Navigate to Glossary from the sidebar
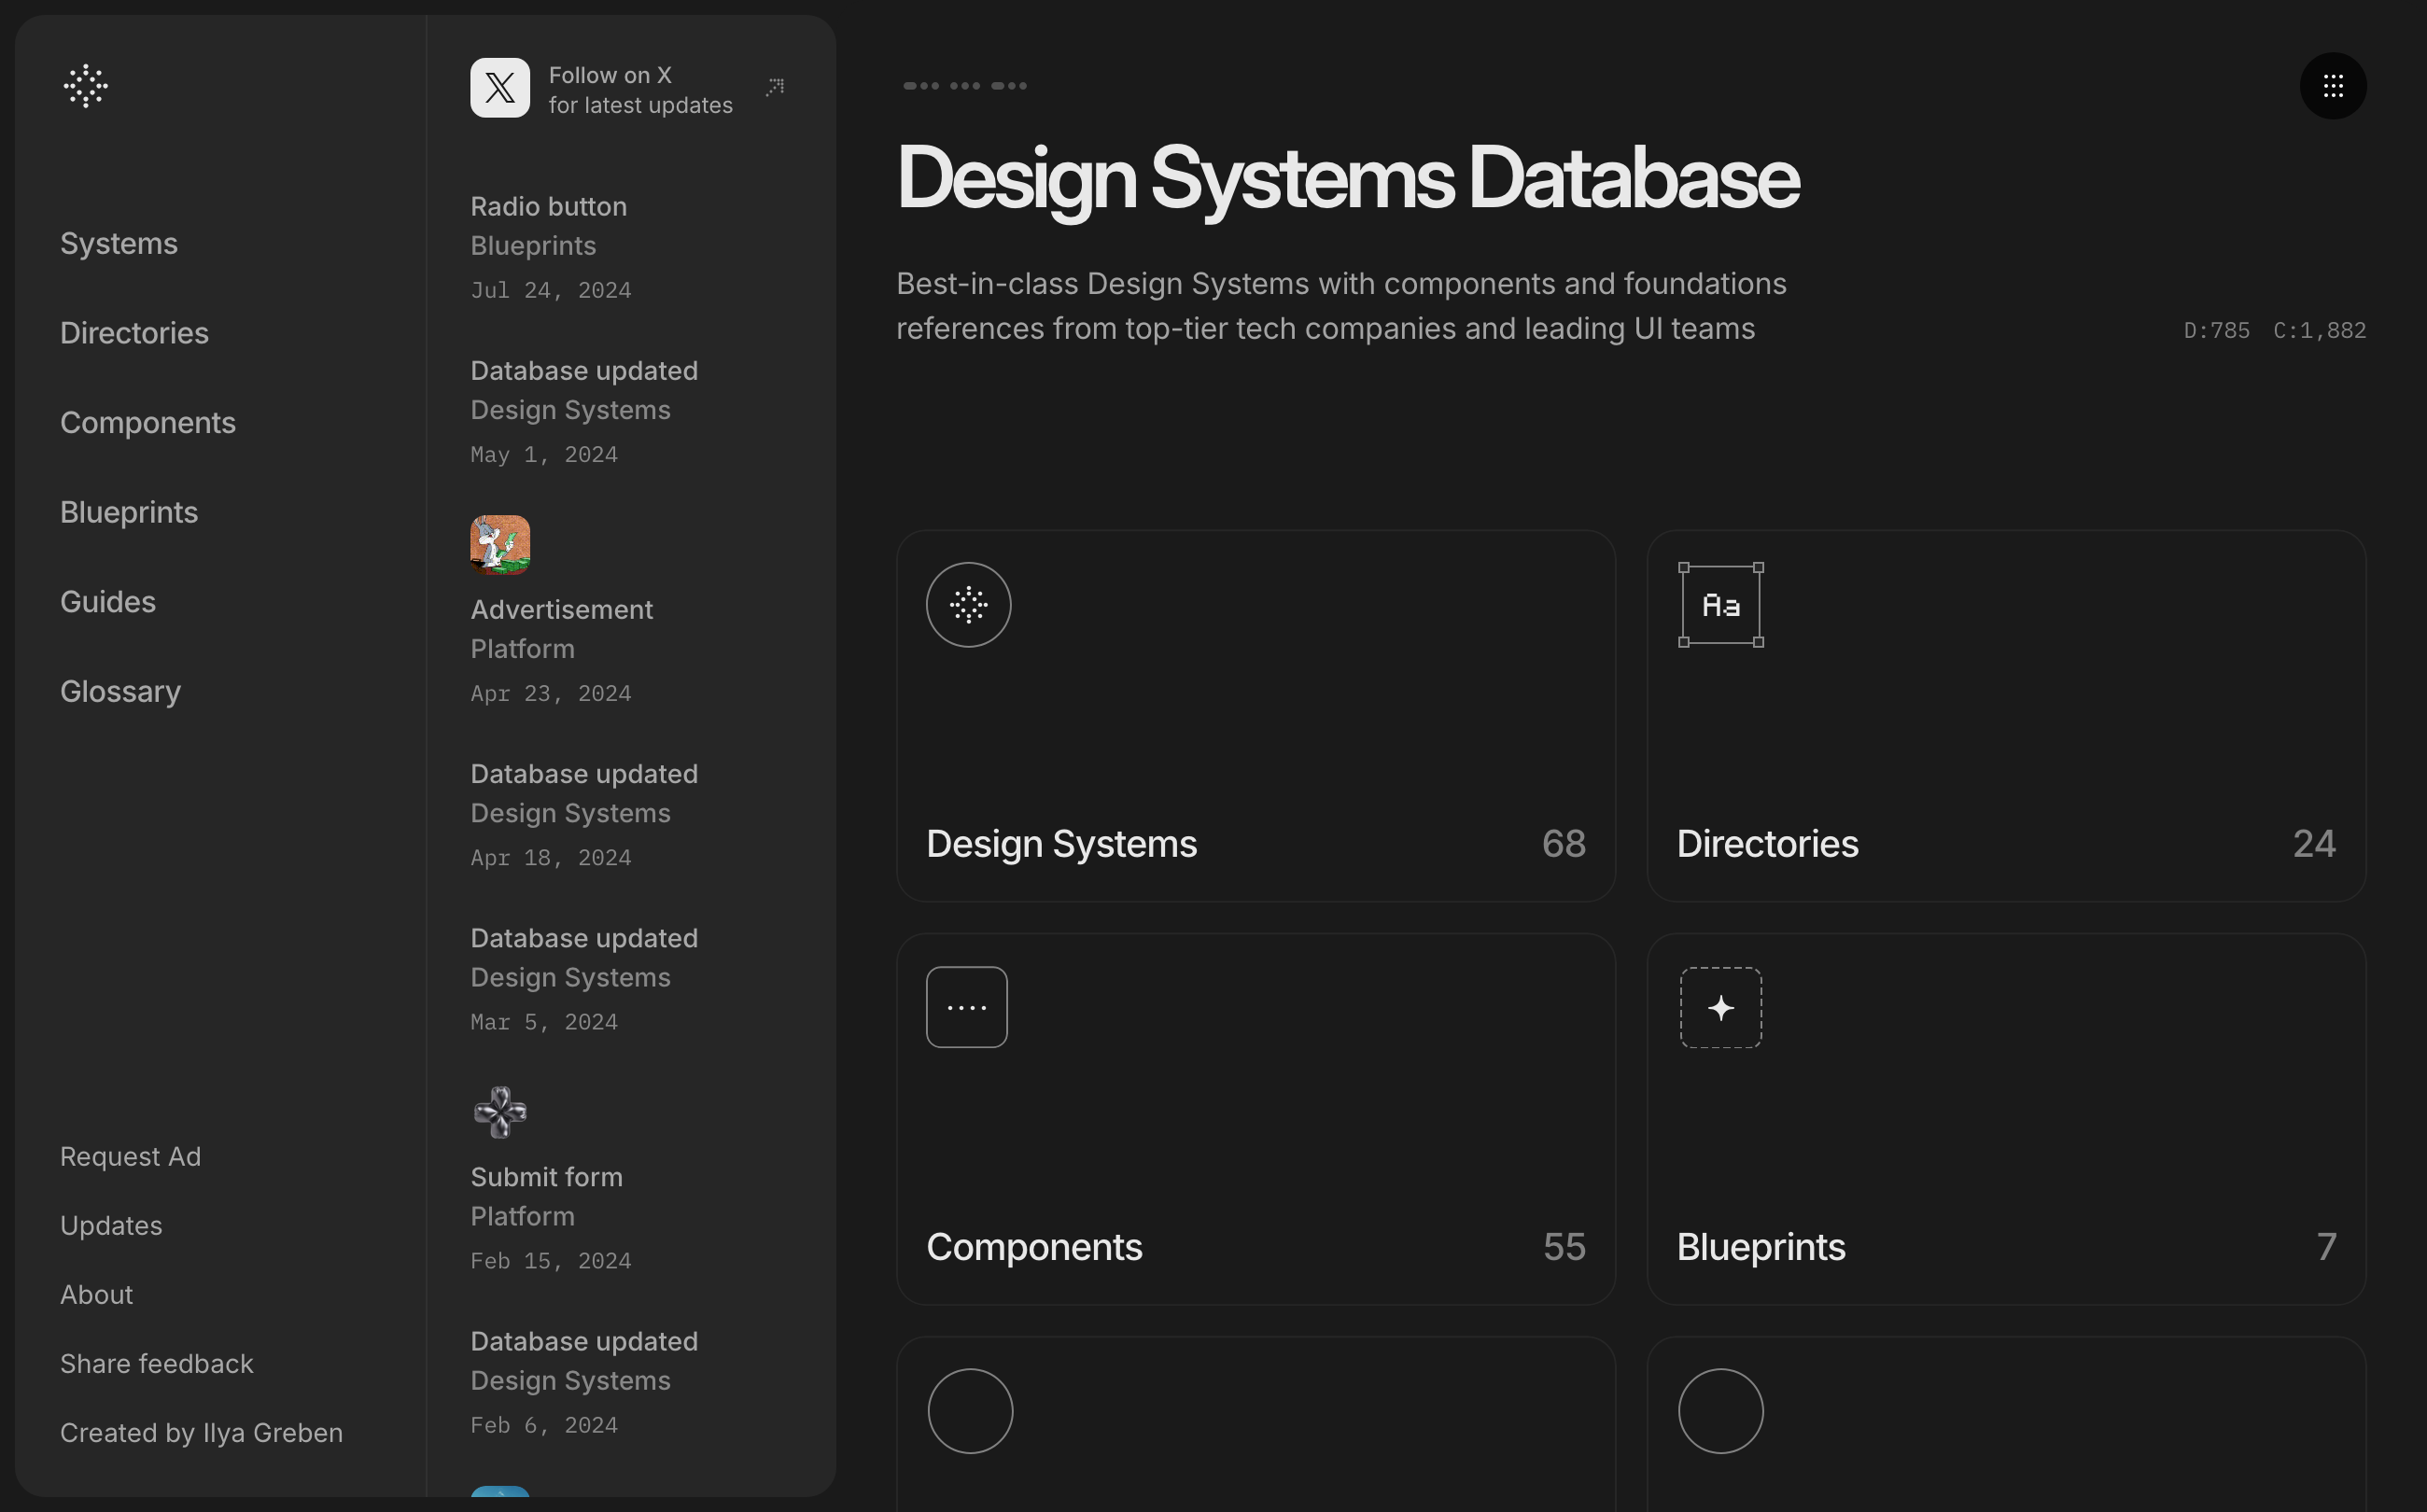The image size is (2427, 1512). click(120, 690)
